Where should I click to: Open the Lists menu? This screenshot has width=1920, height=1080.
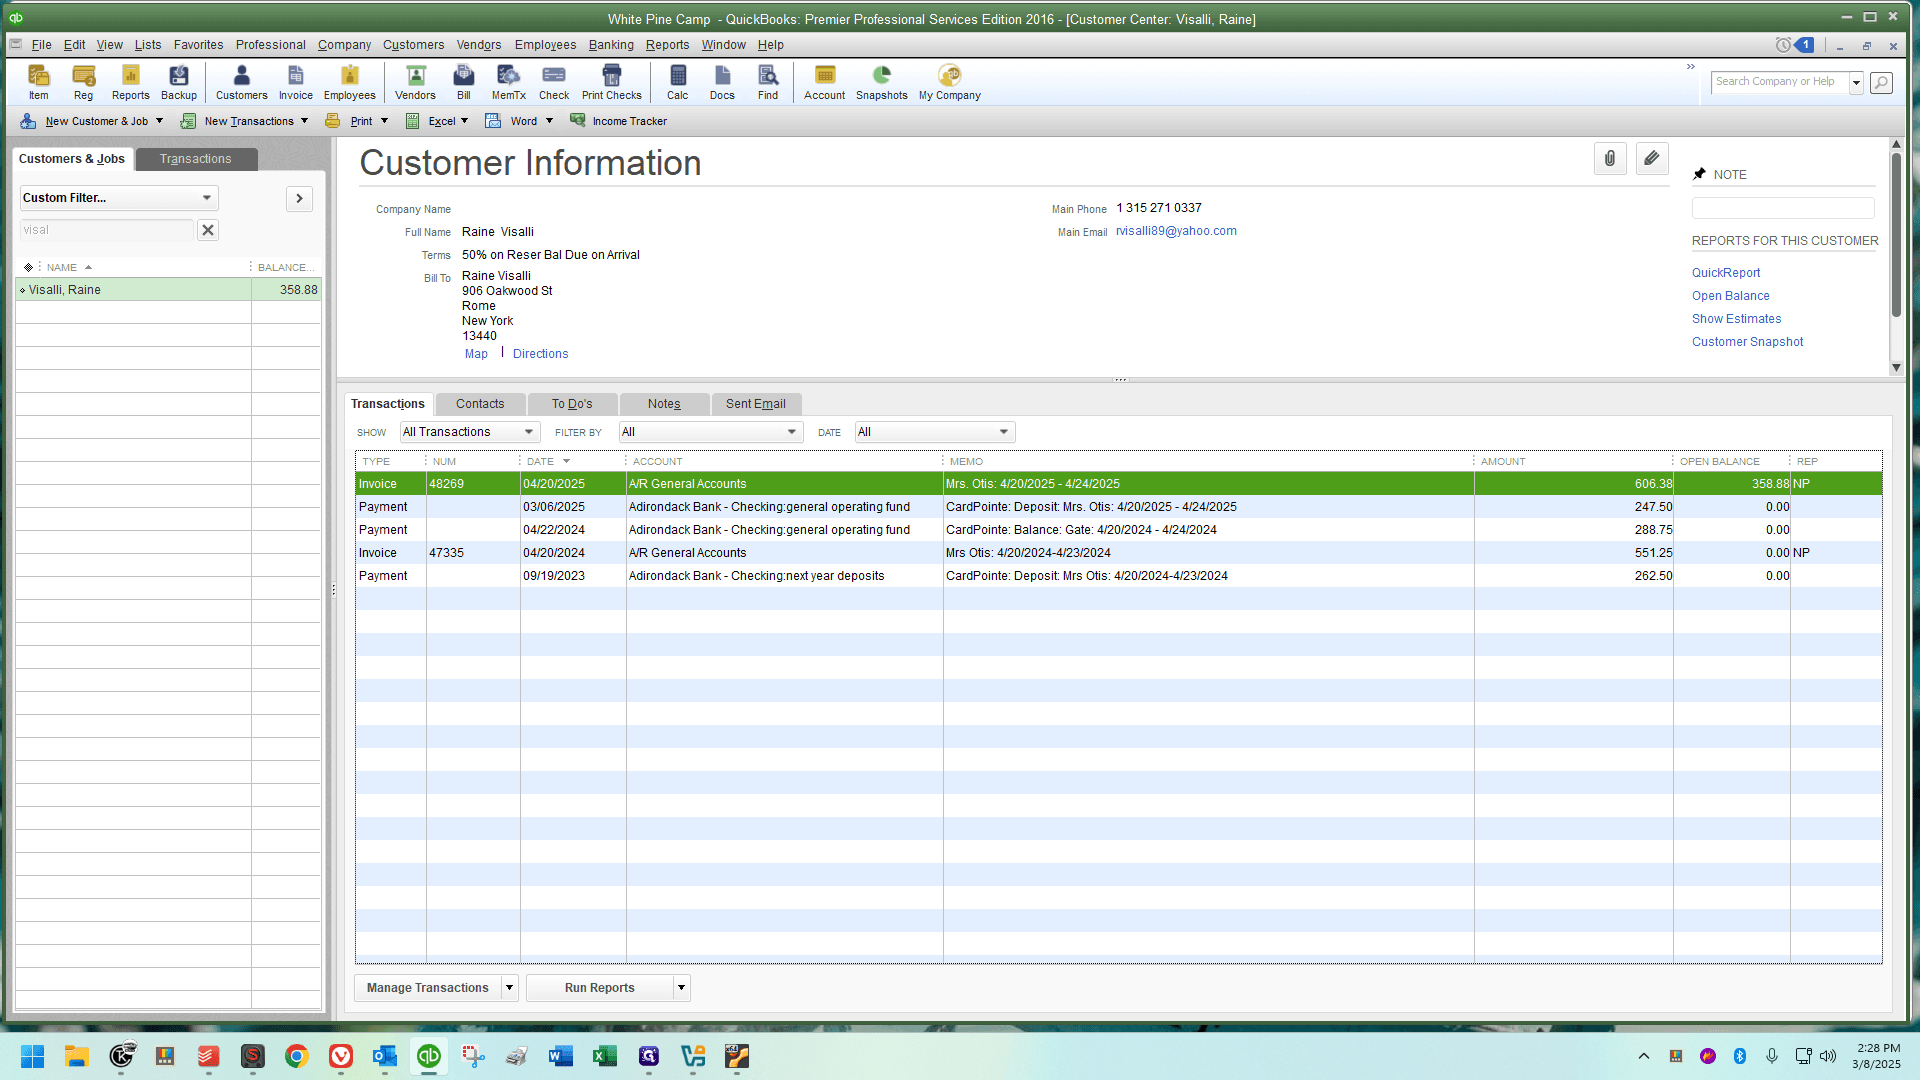pos(148,45)
